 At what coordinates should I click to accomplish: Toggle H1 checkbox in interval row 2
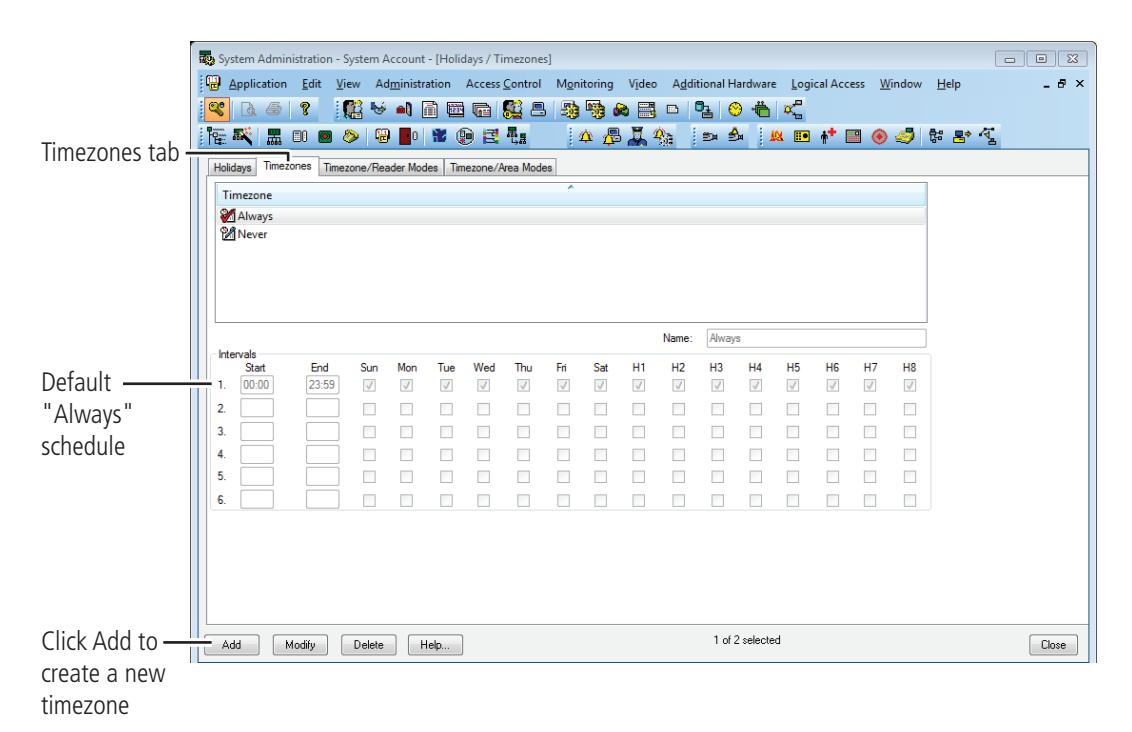coord(639,409)
